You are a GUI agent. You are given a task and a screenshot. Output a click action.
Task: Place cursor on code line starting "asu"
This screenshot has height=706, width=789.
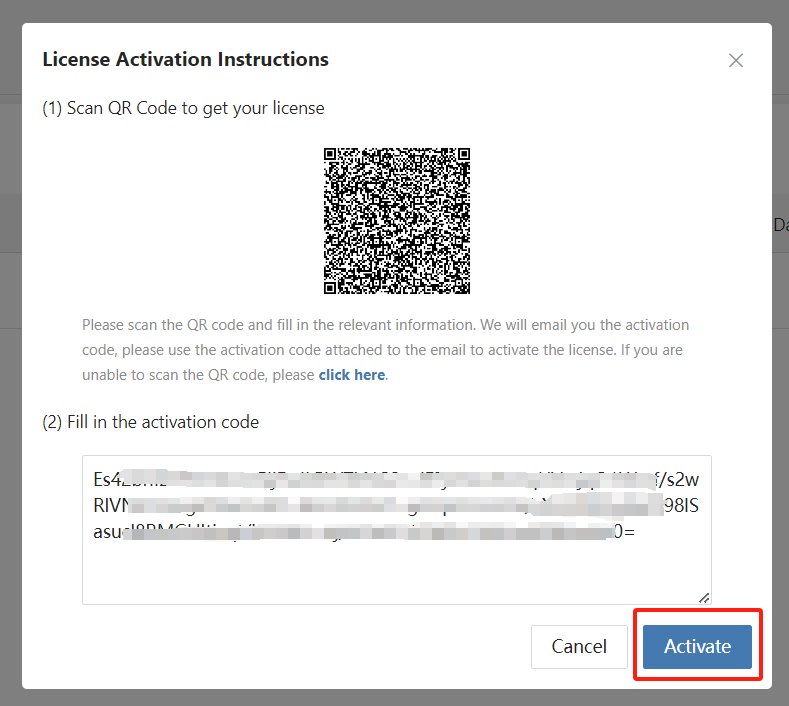click(x=364, y=531)
